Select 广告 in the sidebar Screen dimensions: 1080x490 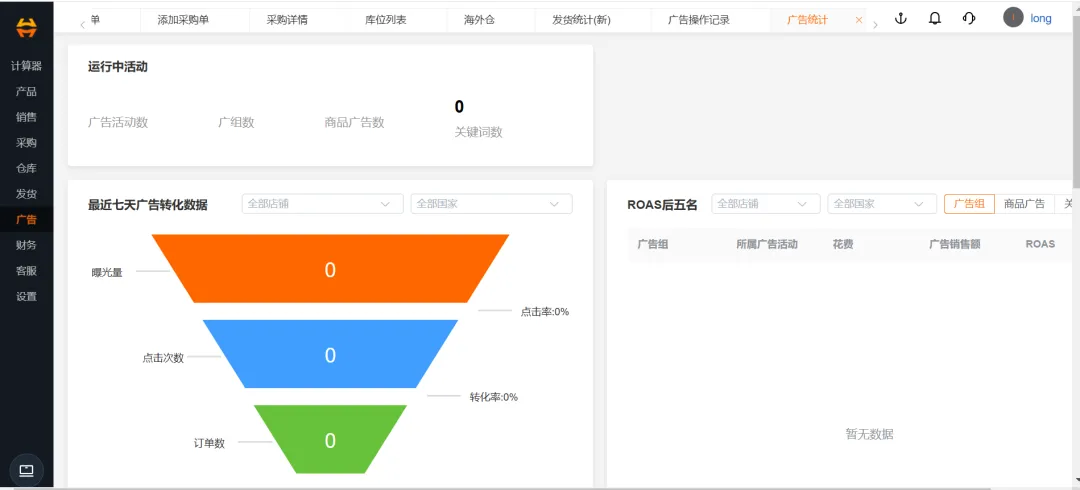pyautogui.click(x=26, y=221)
